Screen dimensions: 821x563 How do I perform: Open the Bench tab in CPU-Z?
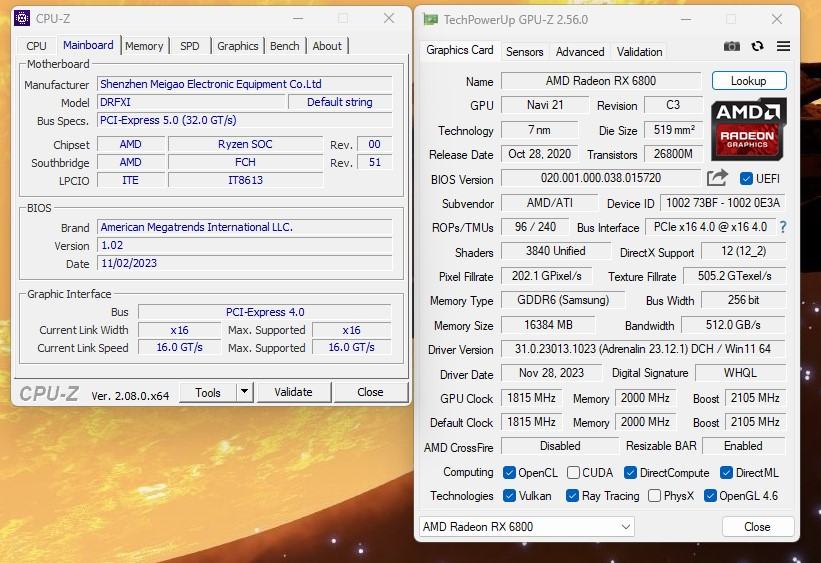tap(285, 46)
